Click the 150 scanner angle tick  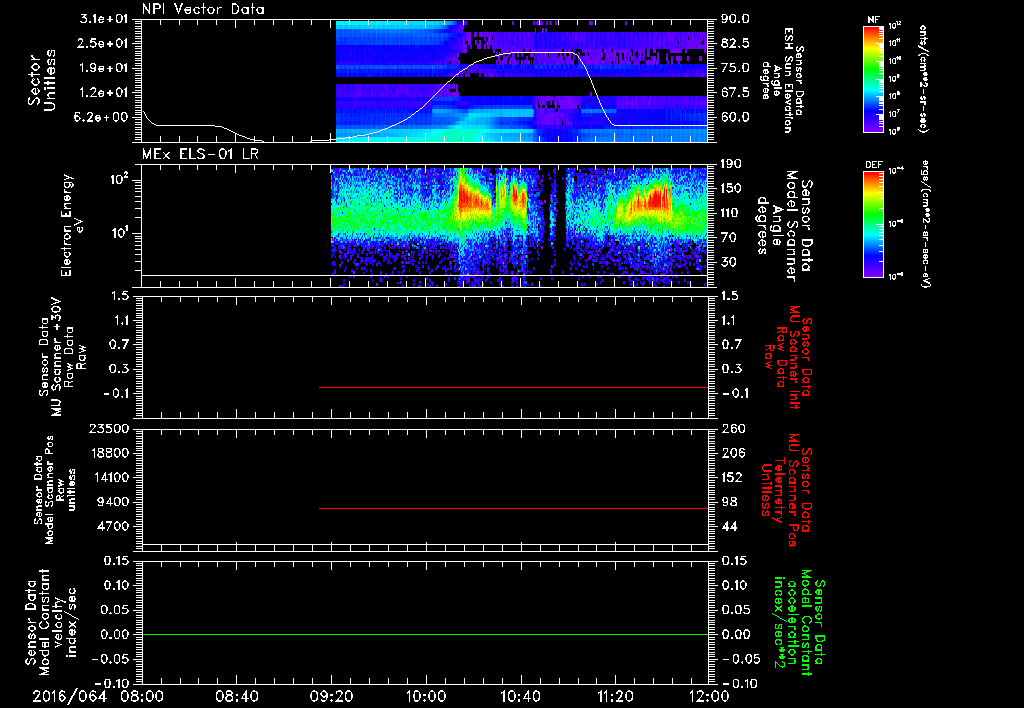(732, 188)
